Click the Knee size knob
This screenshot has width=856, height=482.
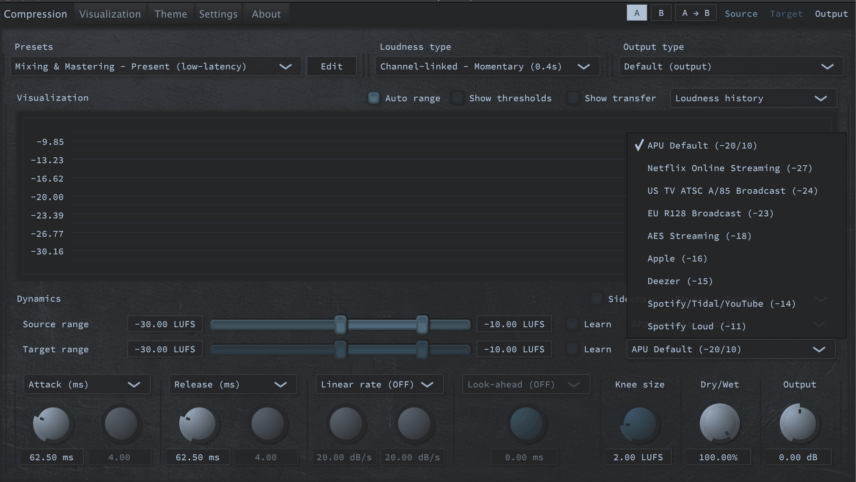click(x=639, y=424)
